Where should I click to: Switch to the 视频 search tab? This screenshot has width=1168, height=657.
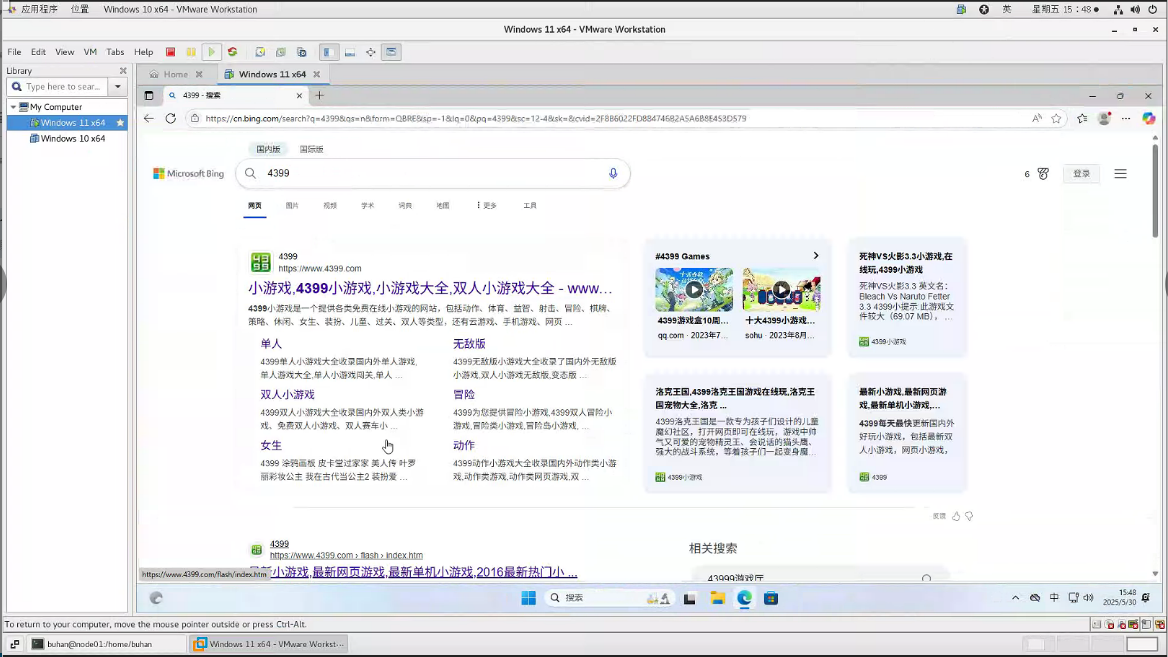330,206
